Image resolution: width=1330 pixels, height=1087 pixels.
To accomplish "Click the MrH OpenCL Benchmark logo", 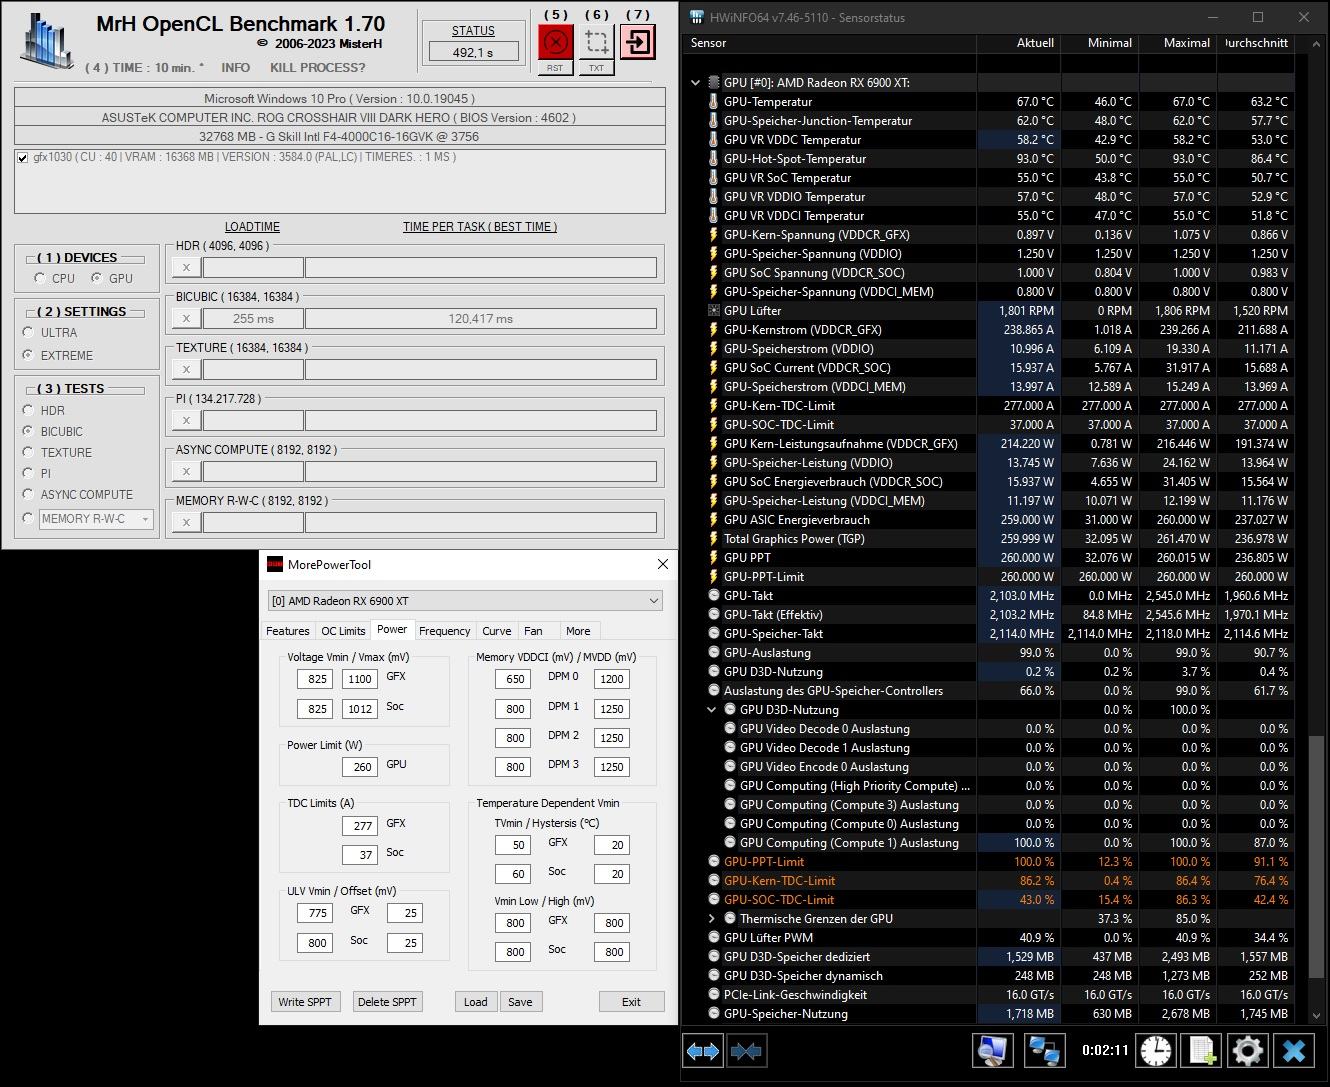I will coord(48,42).
